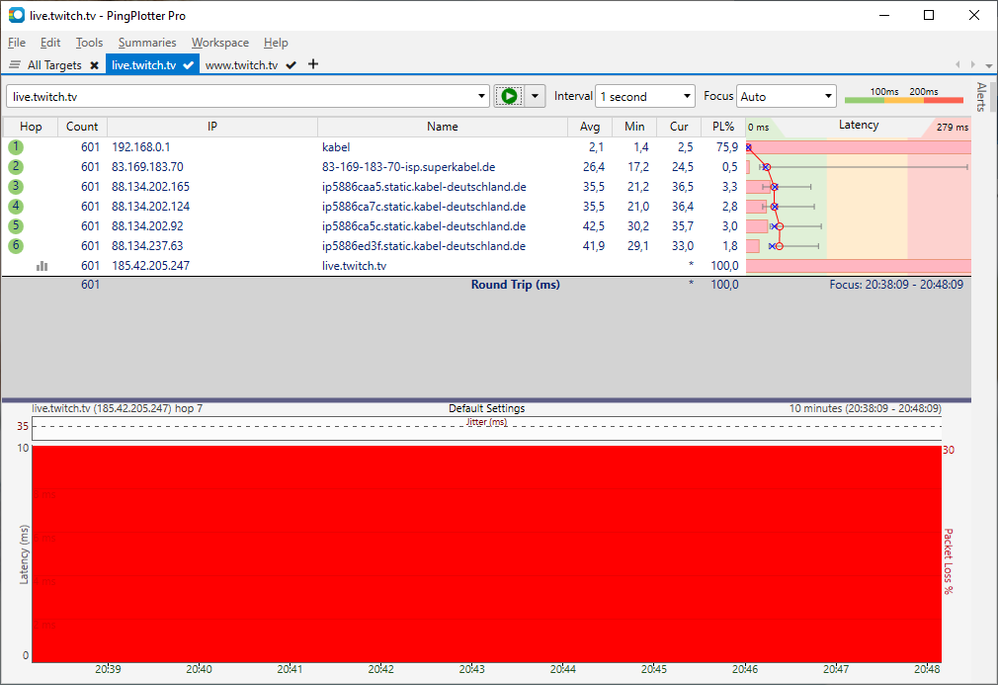Viewport: 998px width, 685px height.
Task: Select hostname ip5886ed3f.static.kabel-deutschland.de
Action: click(424, 246)
